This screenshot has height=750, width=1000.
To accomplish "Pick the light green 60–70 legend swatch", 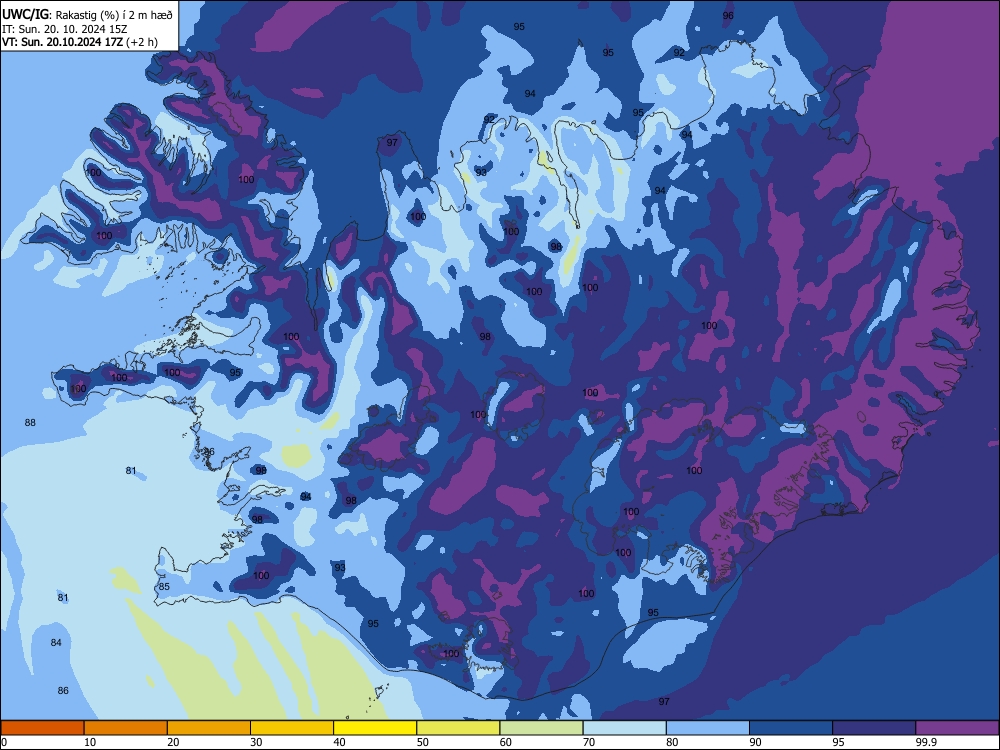I will 541,728.
